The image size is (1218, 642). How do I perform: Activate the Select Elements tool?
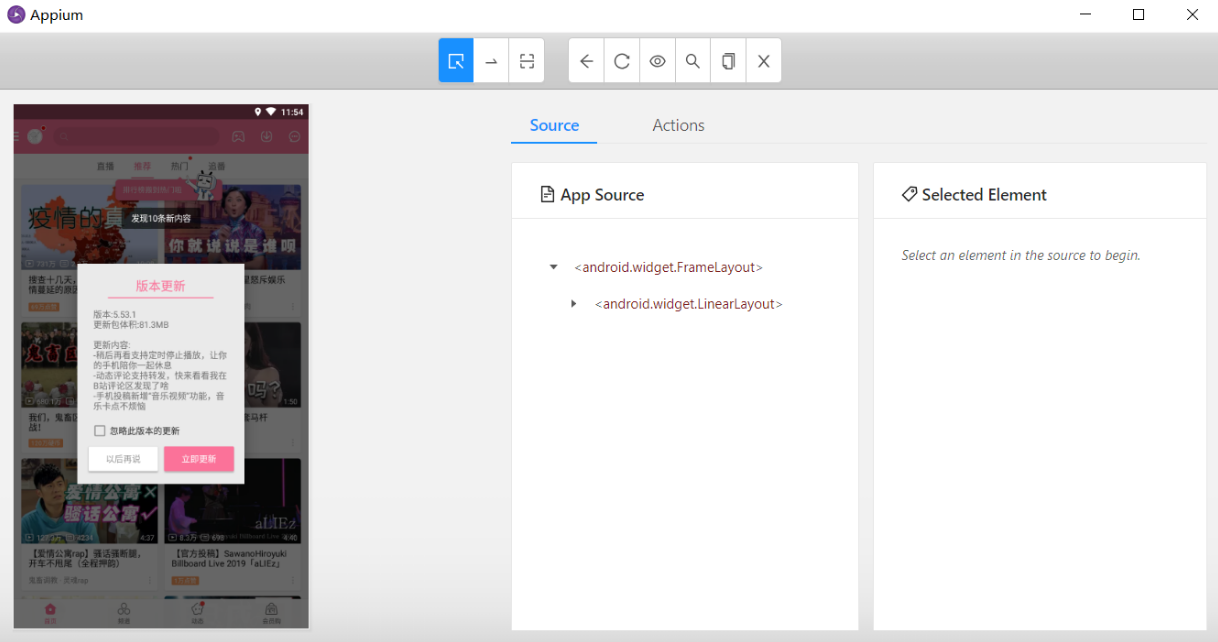(456, 61)
